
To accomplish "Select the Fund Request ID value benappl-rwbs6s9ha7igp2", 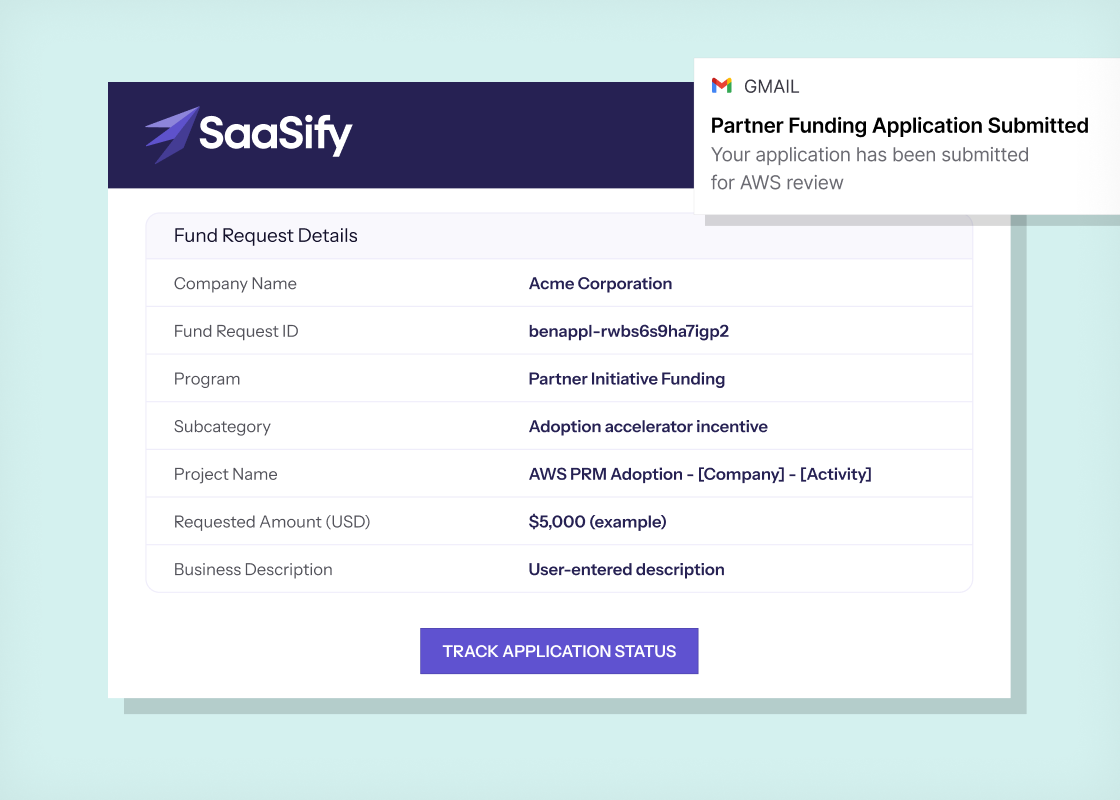I will [x=629, y=331].
